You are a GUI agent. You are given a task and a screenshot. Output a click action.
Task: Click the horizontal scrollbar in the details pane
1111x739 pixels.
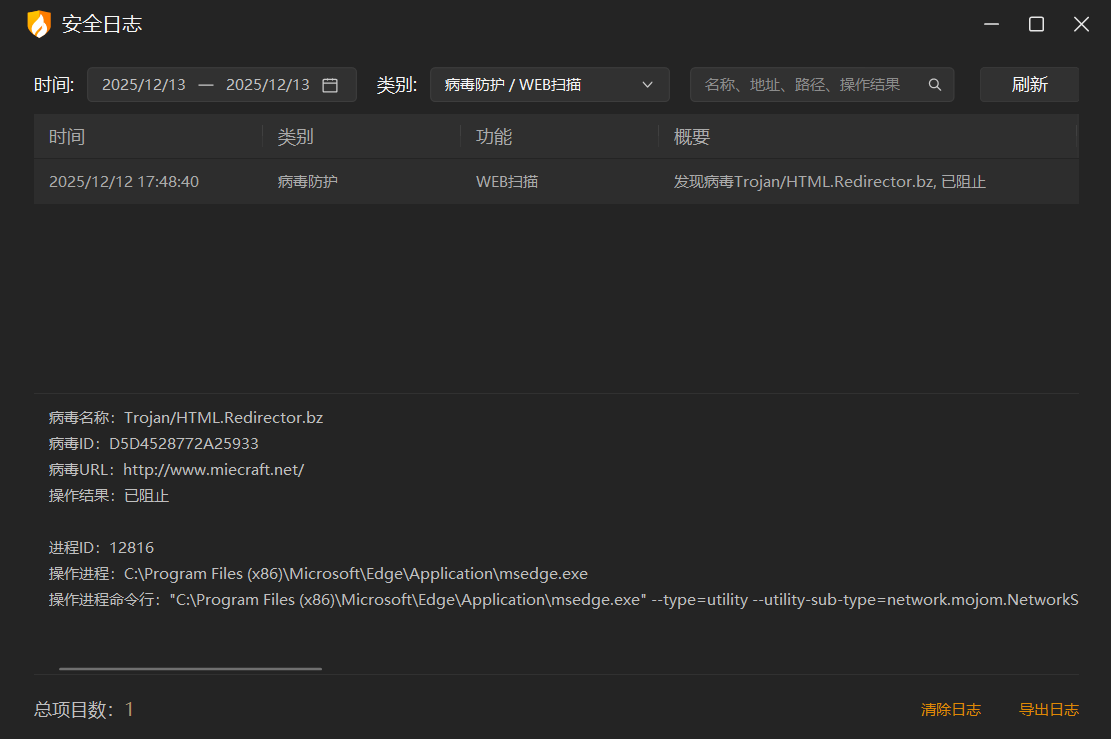click(190, 668)
